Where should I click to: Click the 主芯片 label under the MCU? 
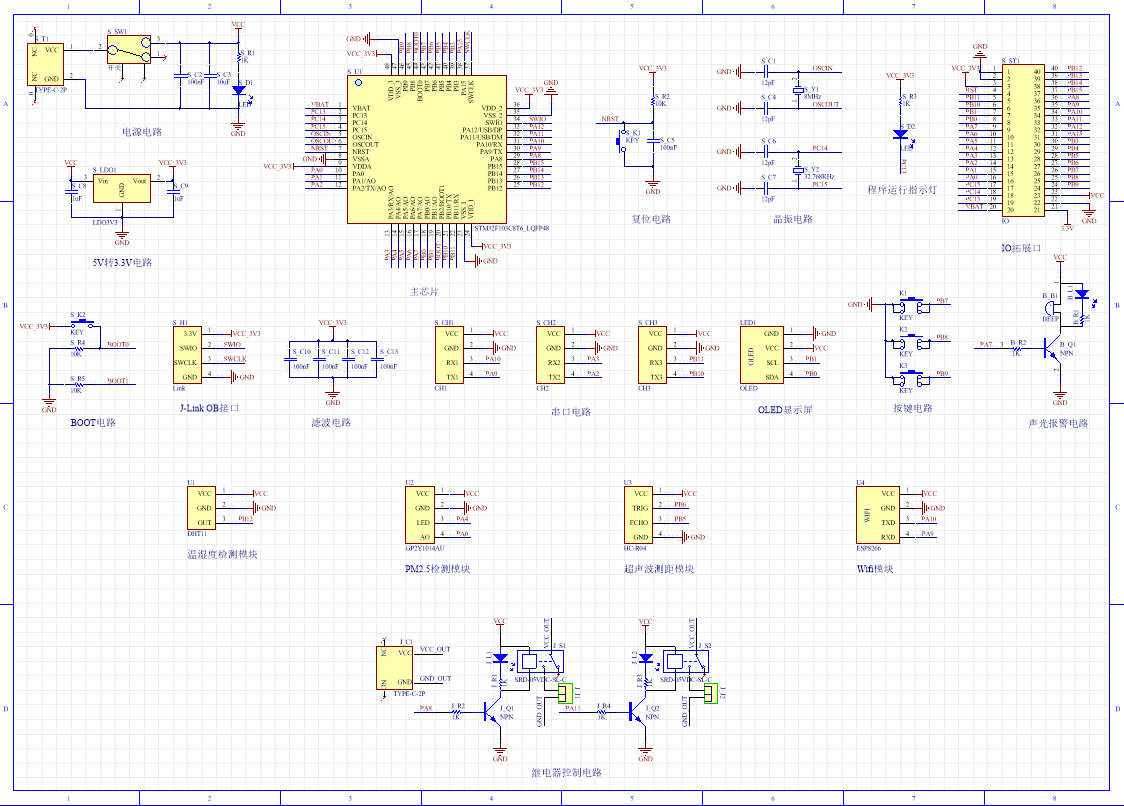point(424,292)
